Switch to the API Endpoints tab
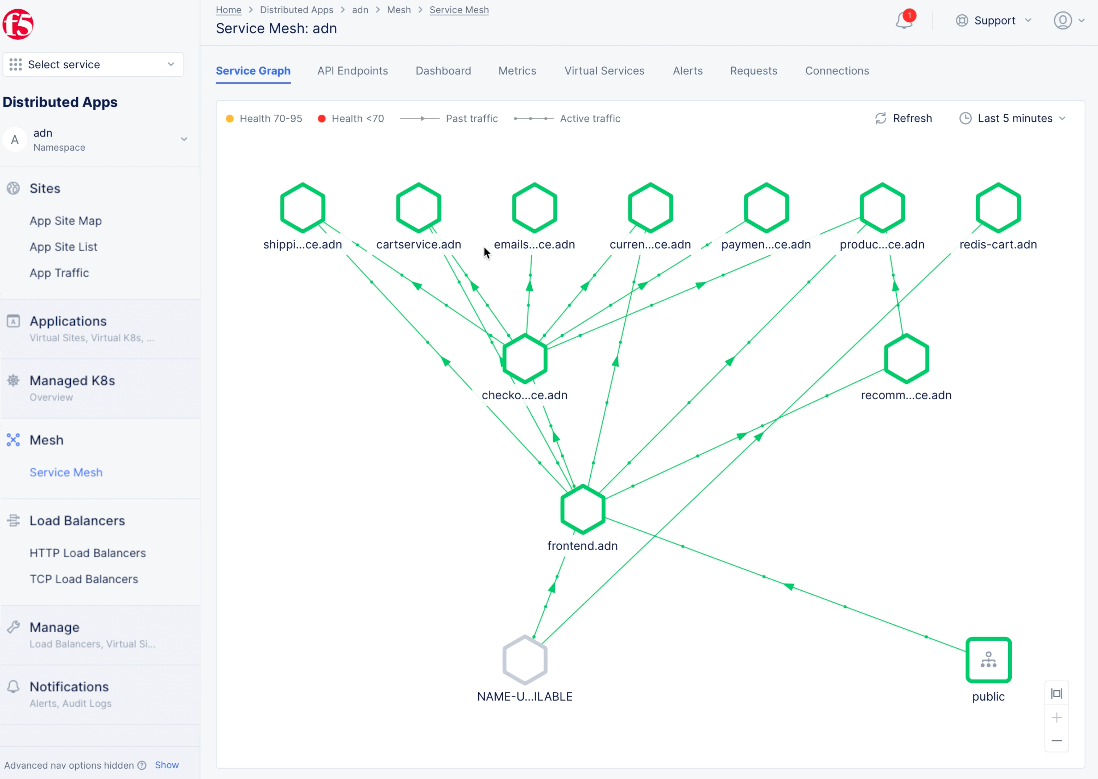This screenshot has height=779, width=1098. 352,71
